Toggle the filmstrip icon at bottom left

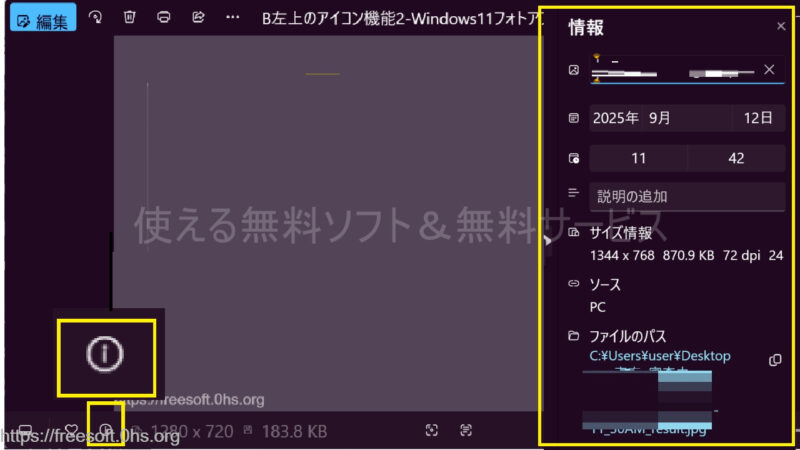(25, 431)
